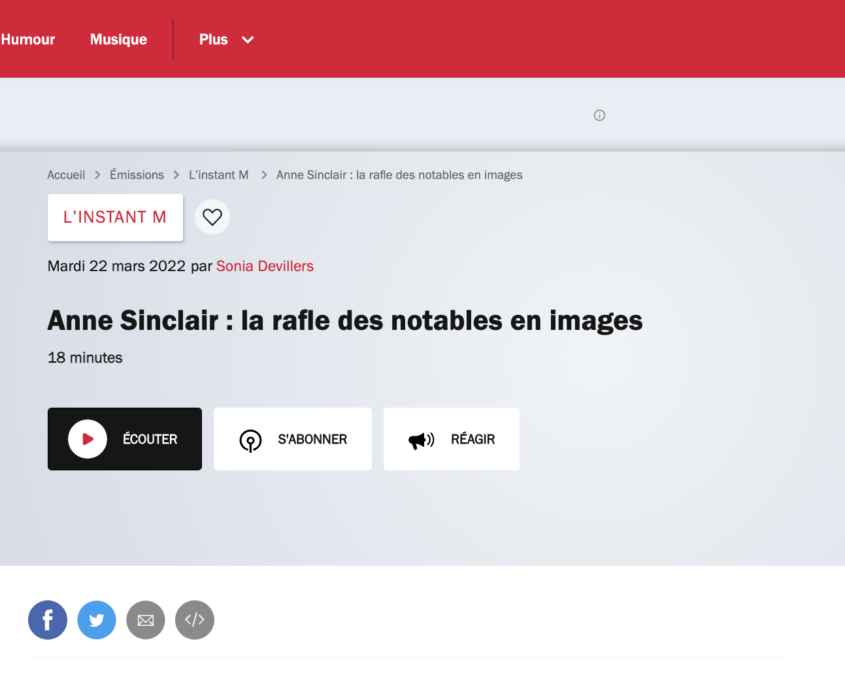Open the Humour menu item
The image size is (845, 684).
coord(27,39)
